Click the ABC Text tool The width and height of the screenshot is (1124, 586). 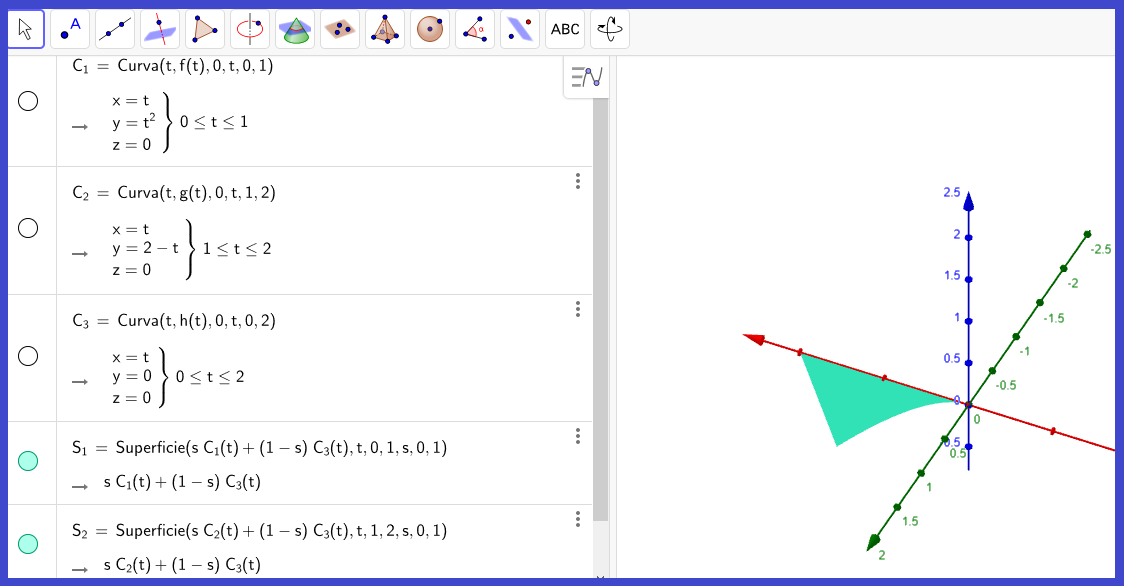point(565,30)
